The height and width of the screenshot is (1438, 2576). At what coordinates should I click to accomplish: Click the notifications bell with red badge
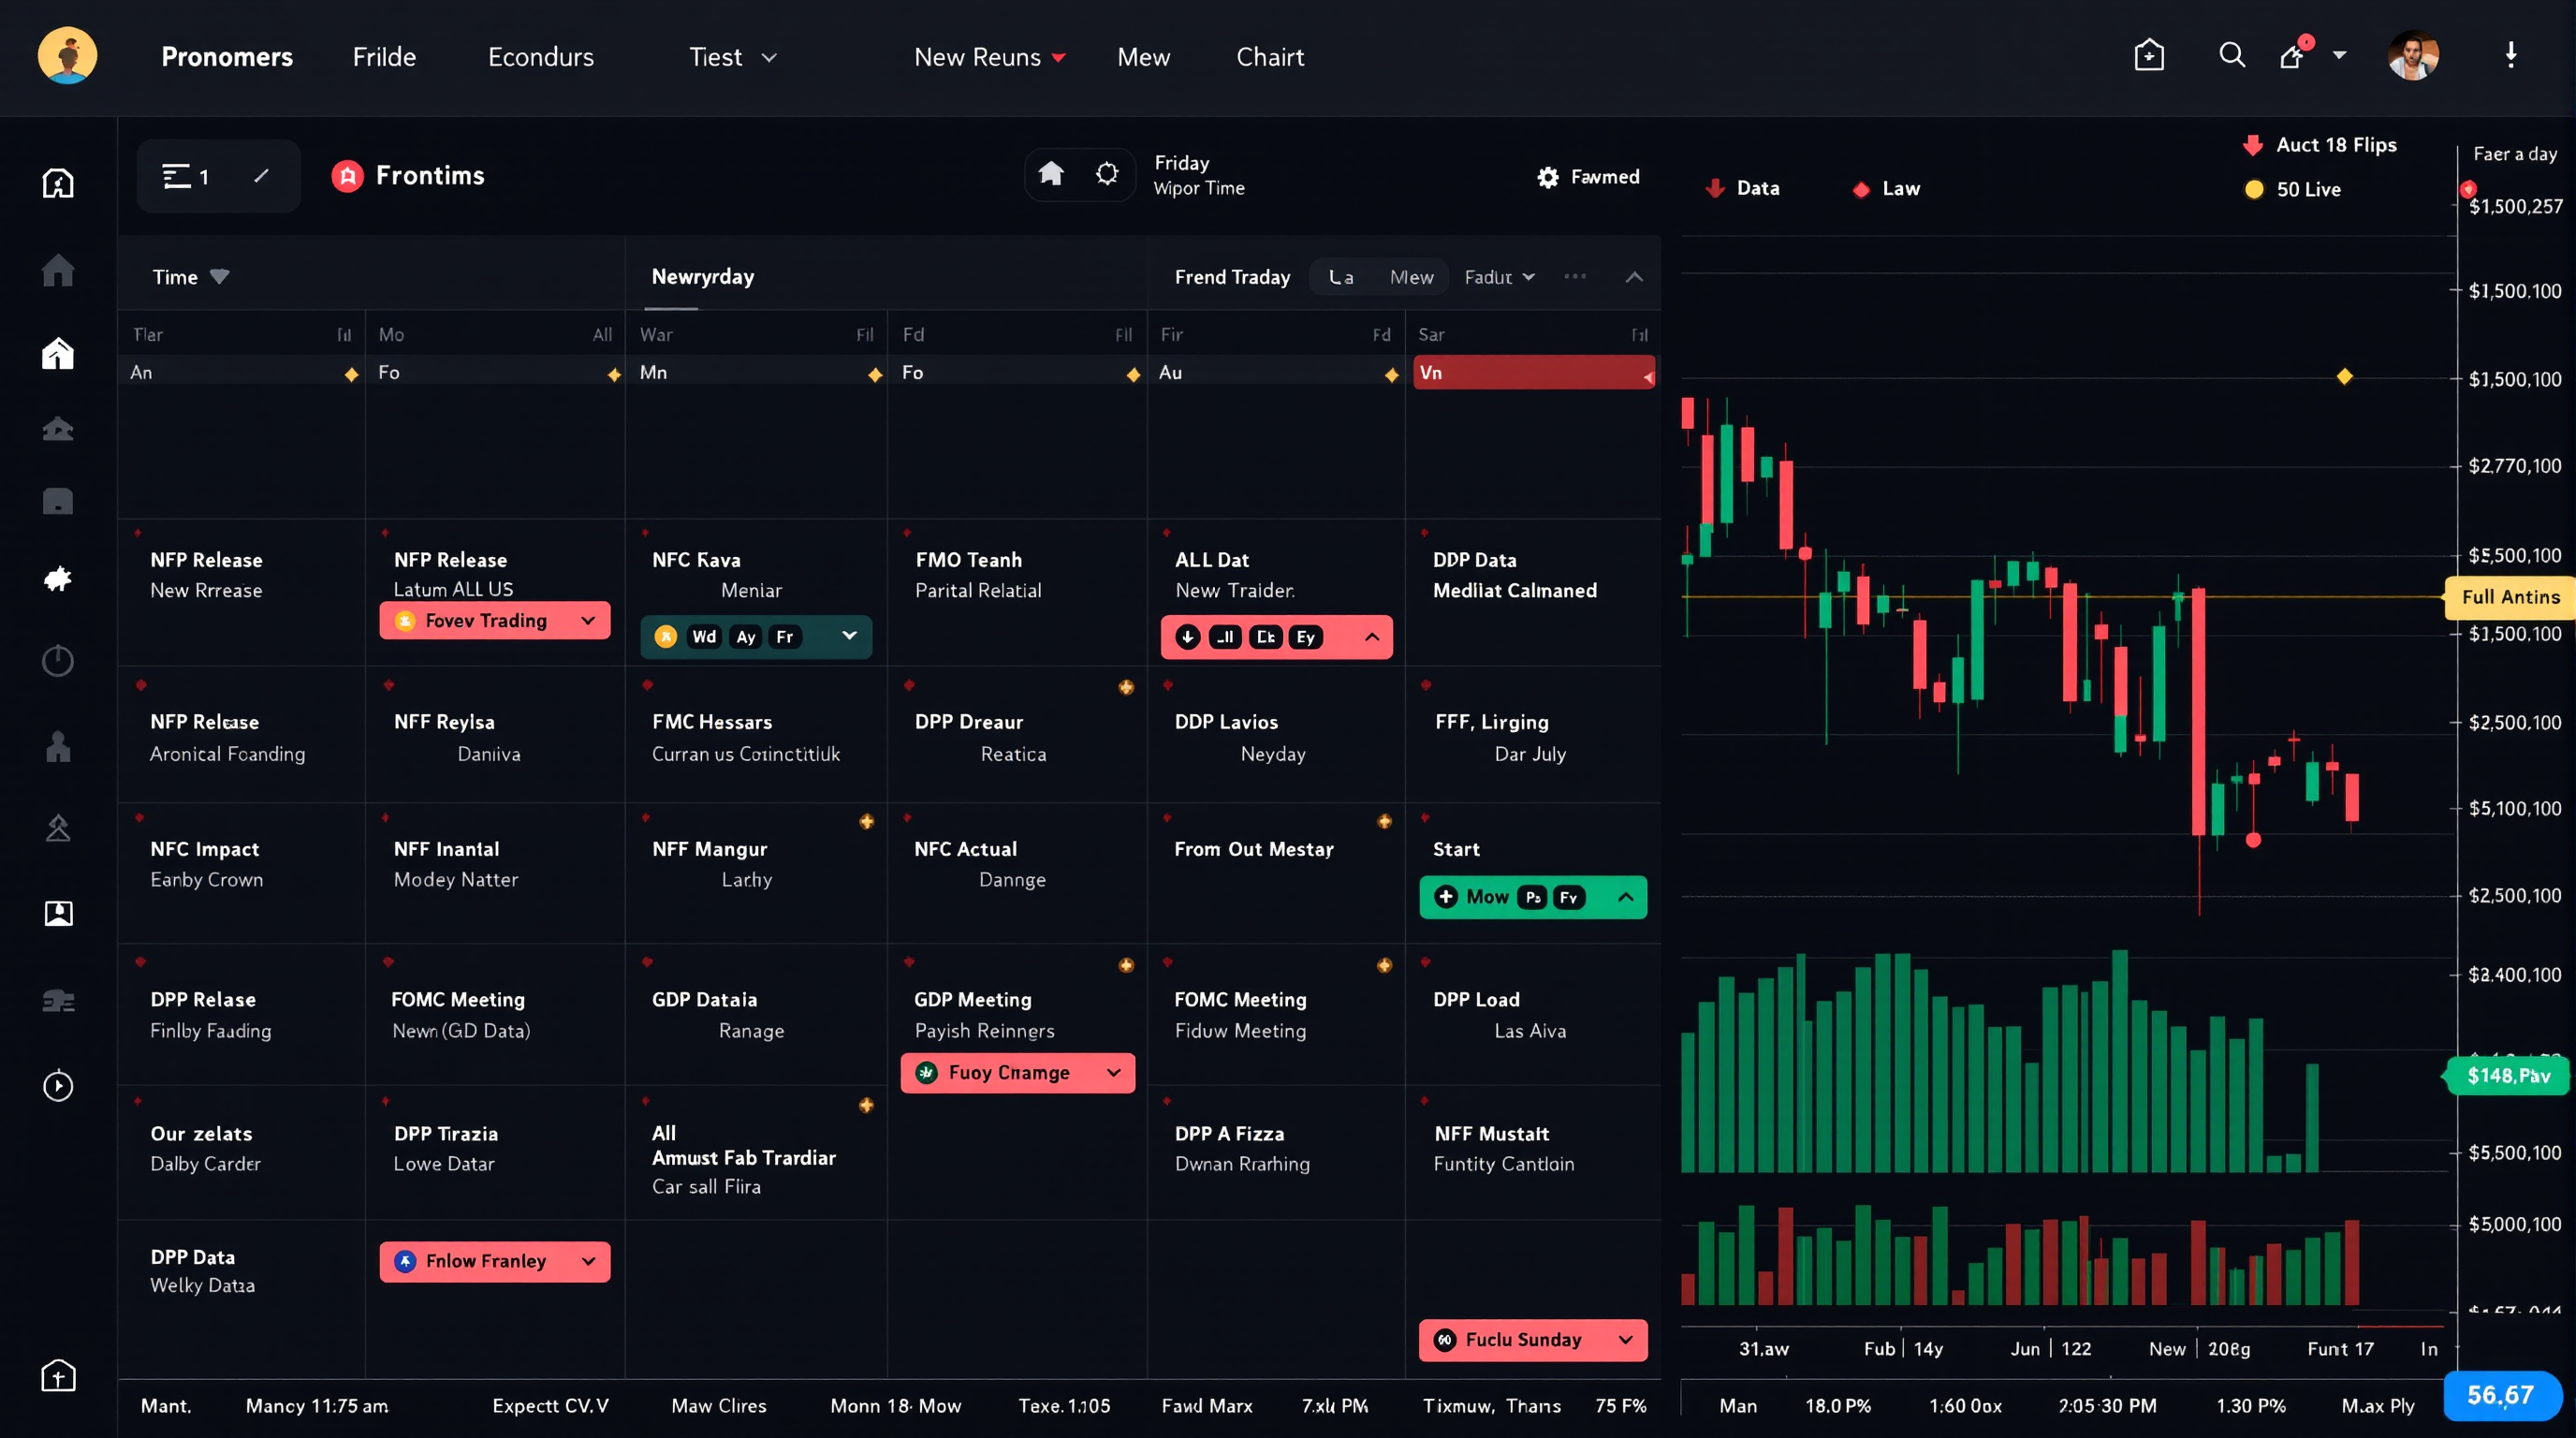tap(2292, 55)
